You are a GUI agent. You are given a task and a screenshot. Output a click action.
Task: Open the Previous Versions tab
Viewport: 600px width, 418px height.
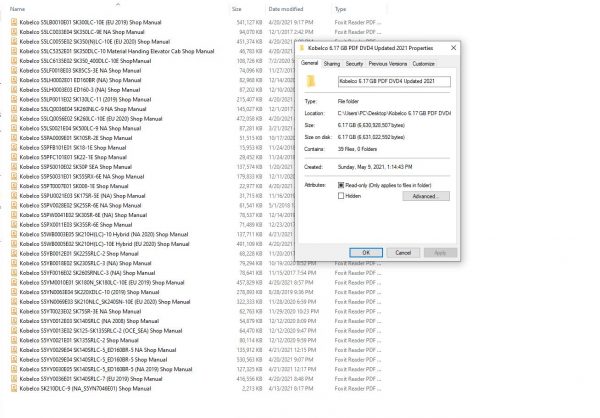coord(388,64)
